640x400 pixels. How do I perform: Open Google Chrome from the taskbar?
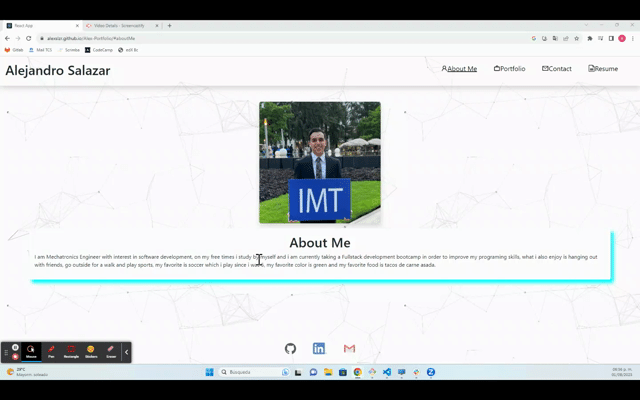point(358,372)
